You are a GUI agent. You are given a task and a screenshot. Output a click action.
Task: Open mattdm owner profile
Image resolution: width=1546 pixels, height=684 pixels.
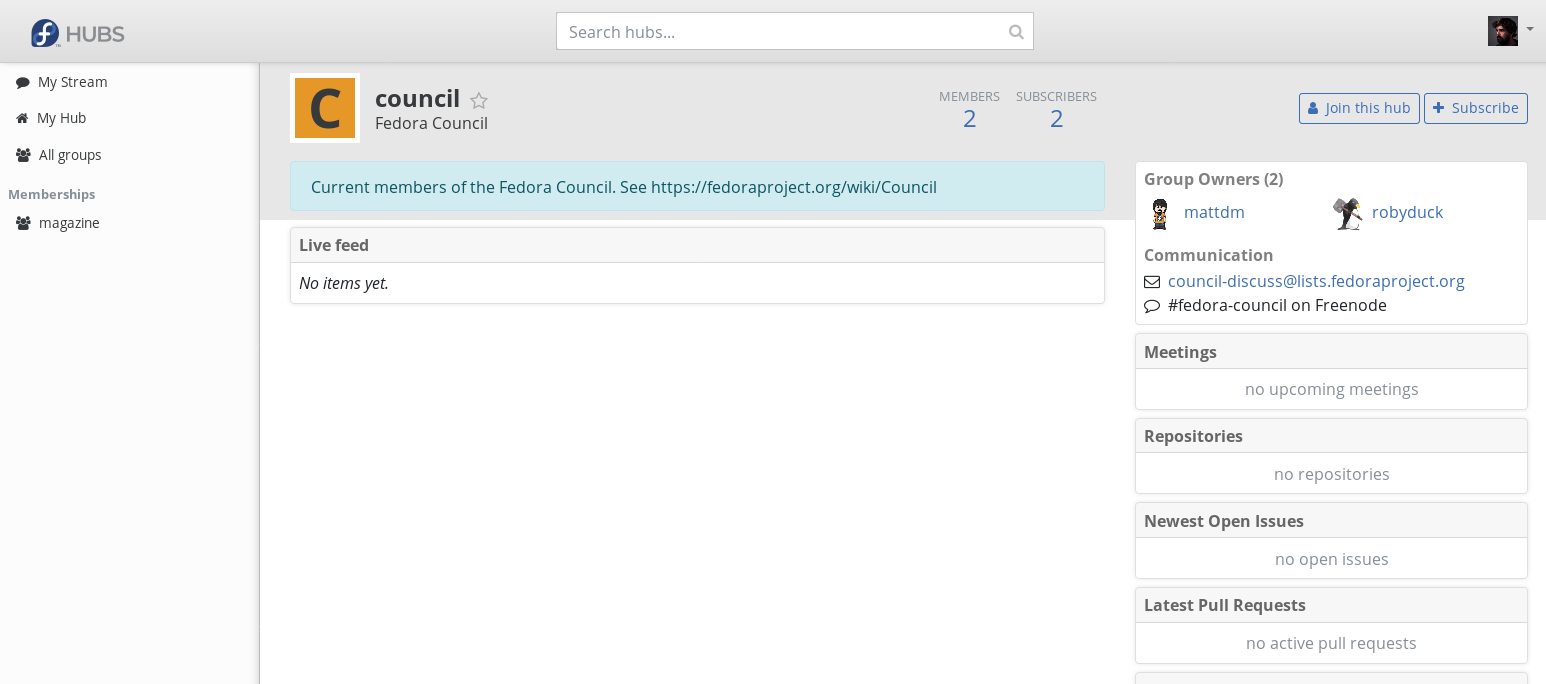click(1214, 212)
